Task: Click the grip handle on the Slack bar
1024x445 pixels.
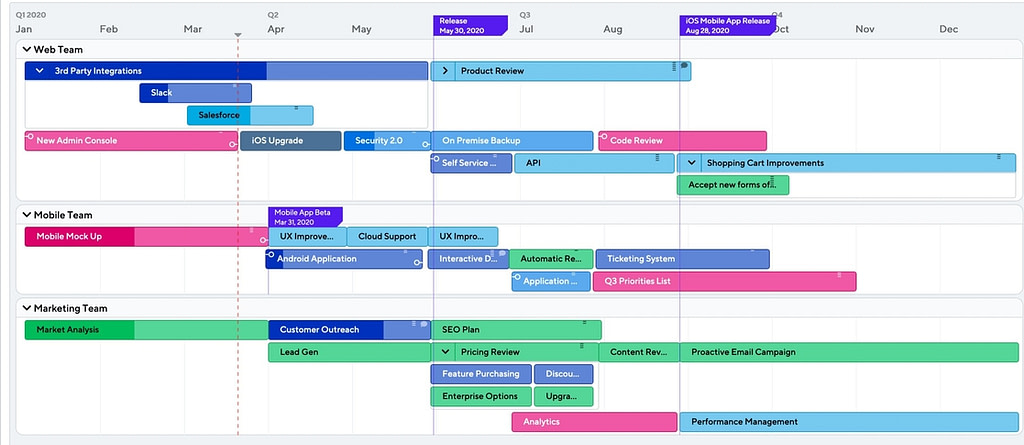Action: click(x=235, y=86)
